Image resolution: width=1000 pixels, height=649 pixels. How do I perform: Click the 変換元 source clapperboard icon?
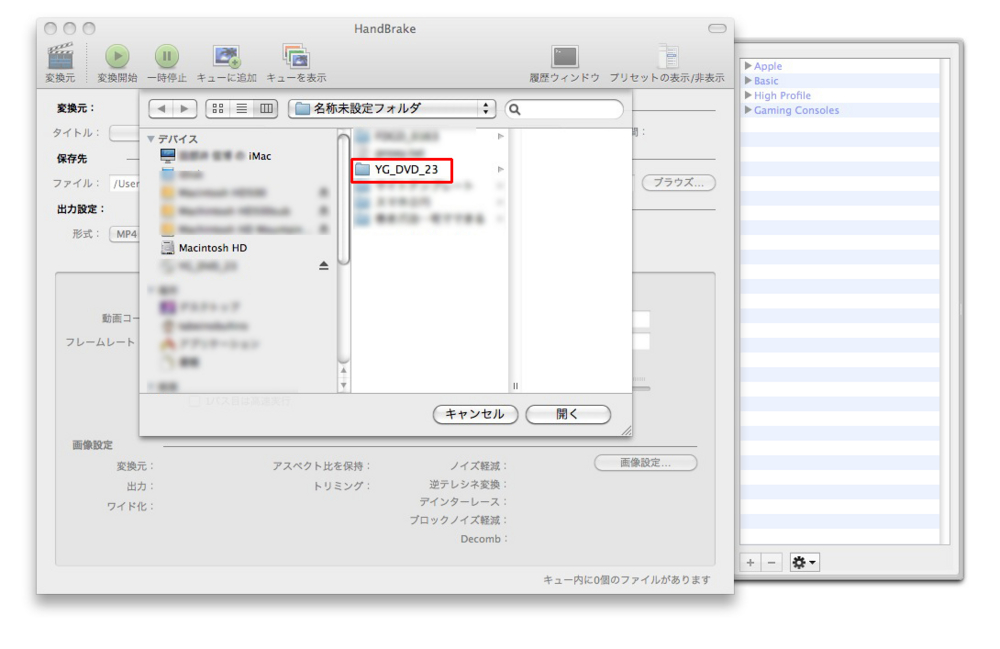pyautogui.click(x=61, y=56)
